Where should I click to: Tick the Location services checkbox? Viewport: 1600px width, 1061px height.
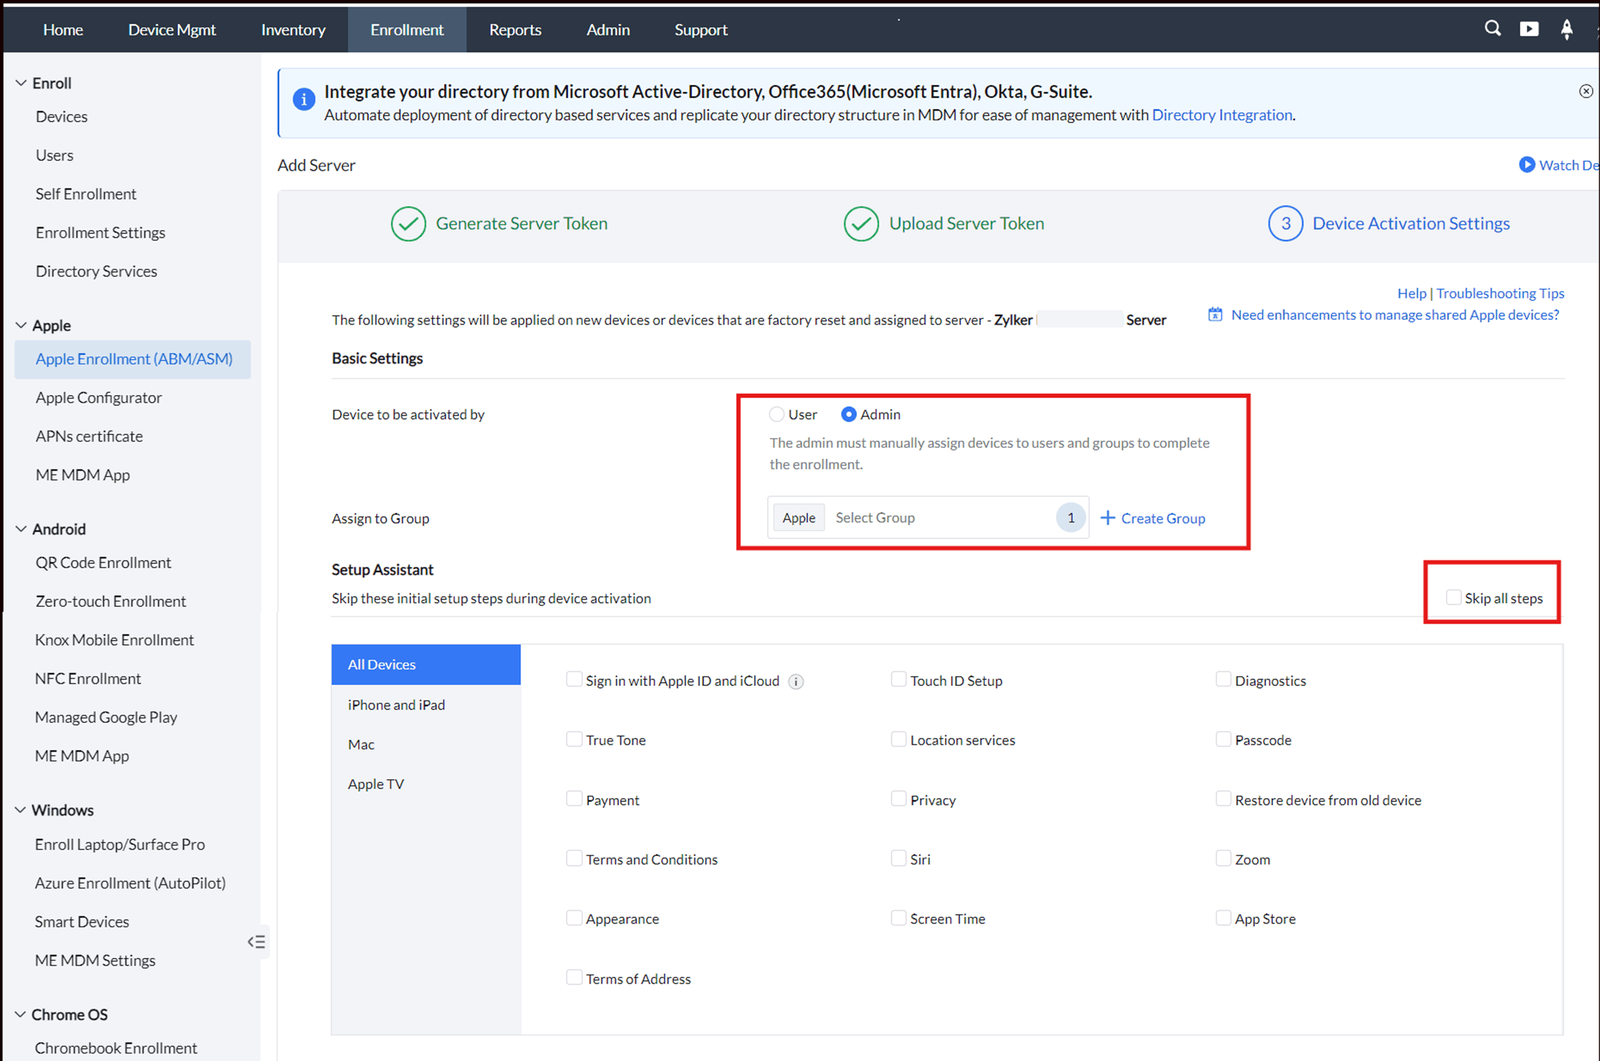(x=898, y=739)
